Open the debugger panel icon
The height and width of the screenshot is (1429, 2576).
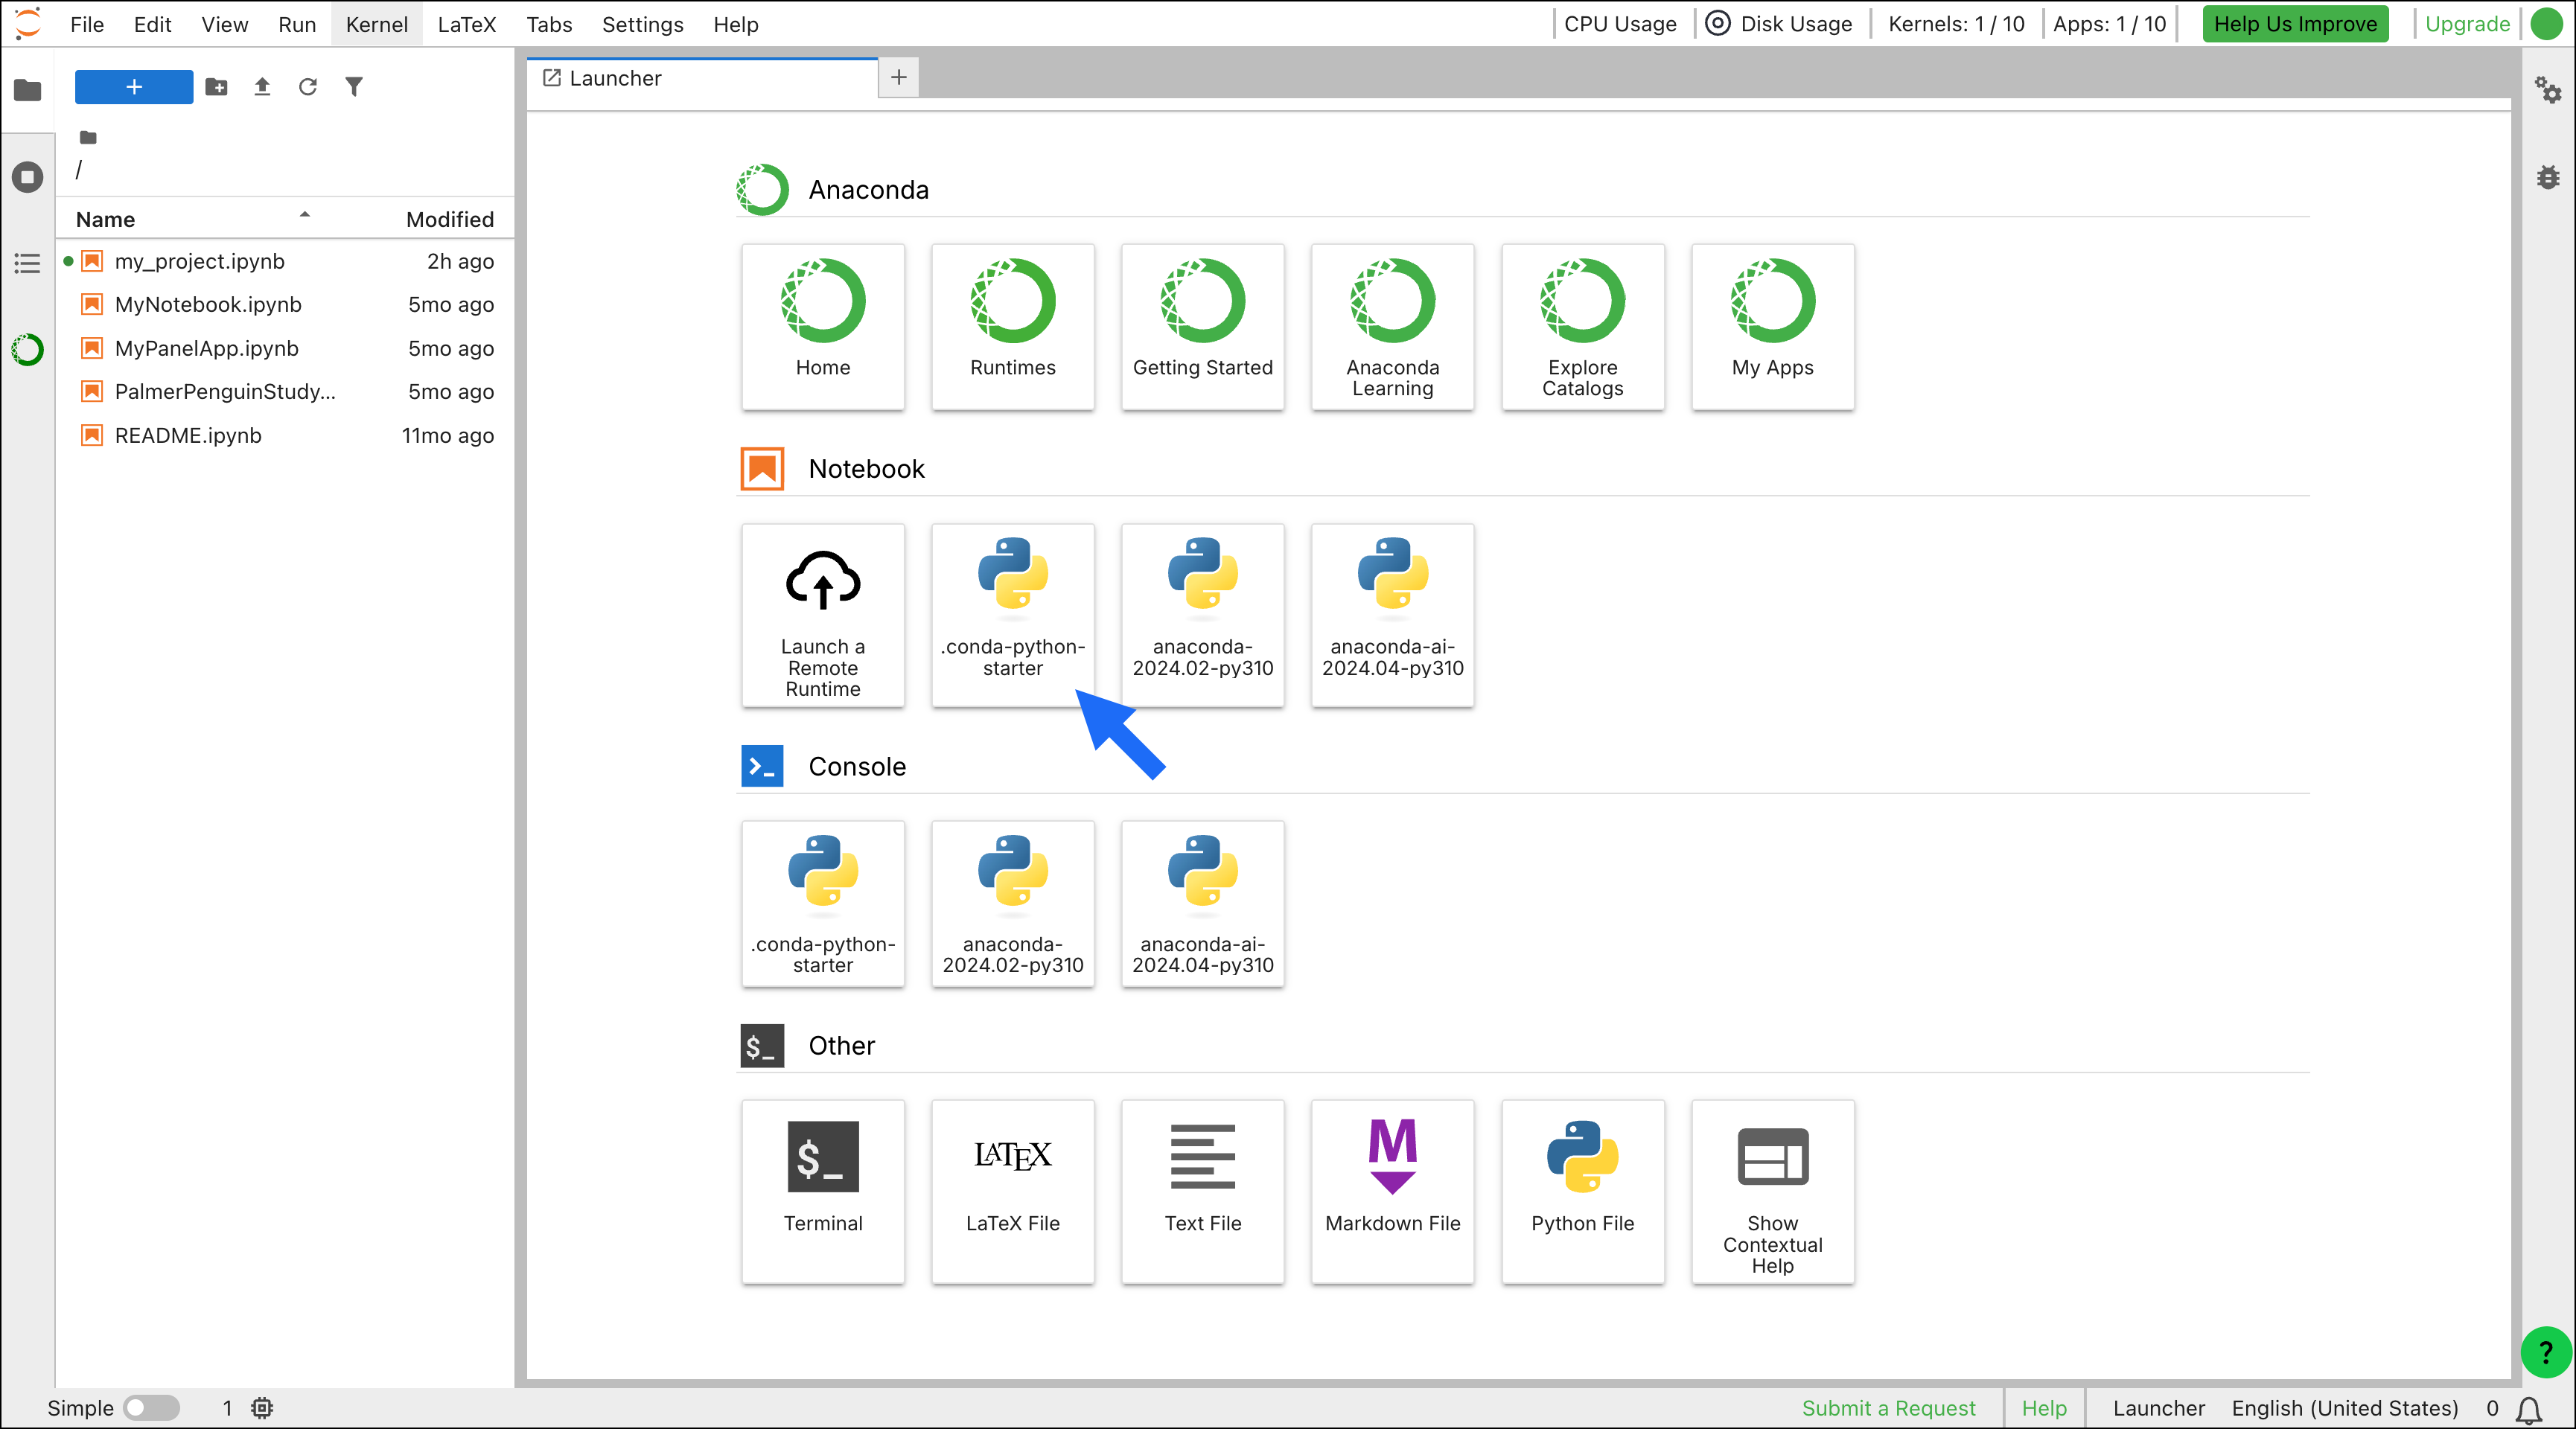click(x=2547, y=178)
